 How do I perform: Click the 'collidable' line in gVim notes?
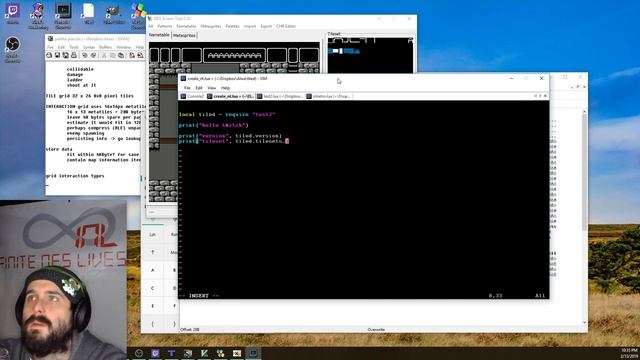80,69
